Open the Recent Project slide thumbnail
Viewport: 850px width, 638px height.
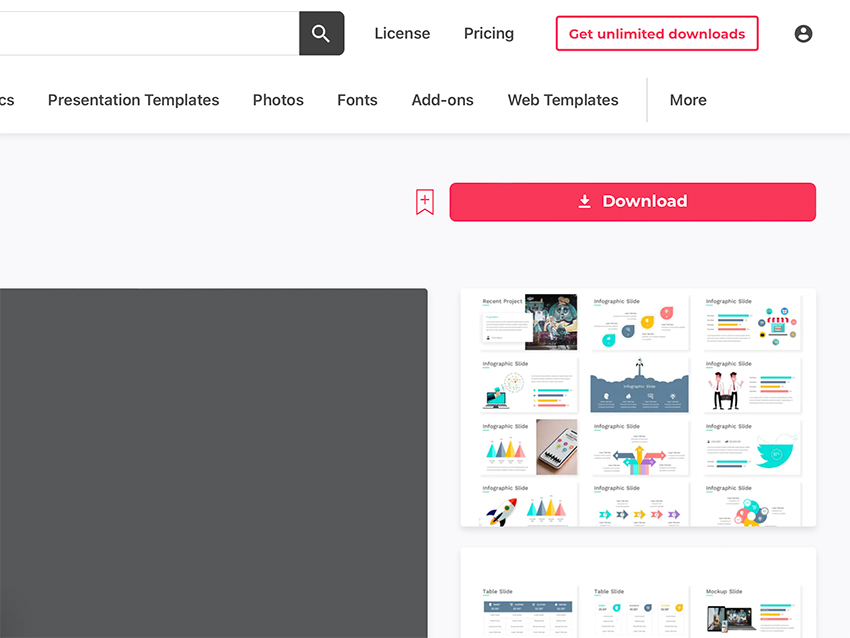pyautogui.click(x=527, y=320)
